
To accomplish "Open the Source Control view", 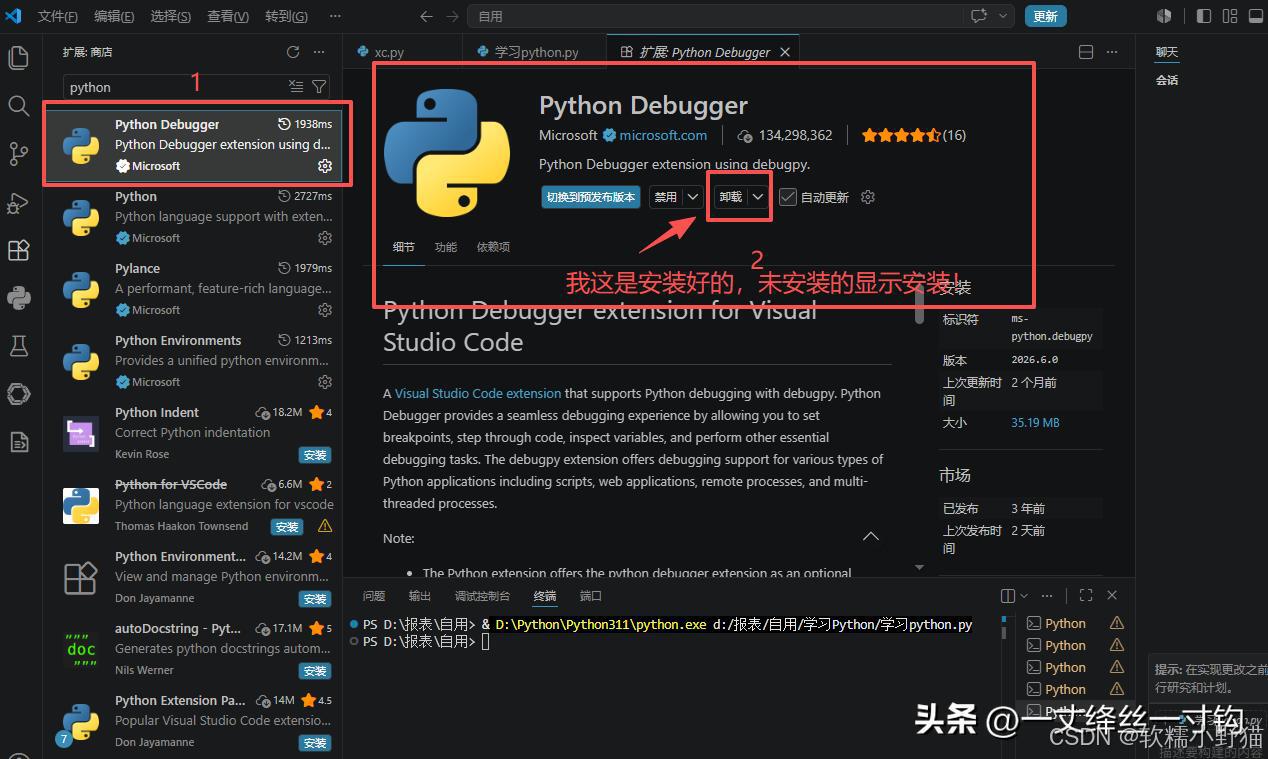I will click(18, 153).
